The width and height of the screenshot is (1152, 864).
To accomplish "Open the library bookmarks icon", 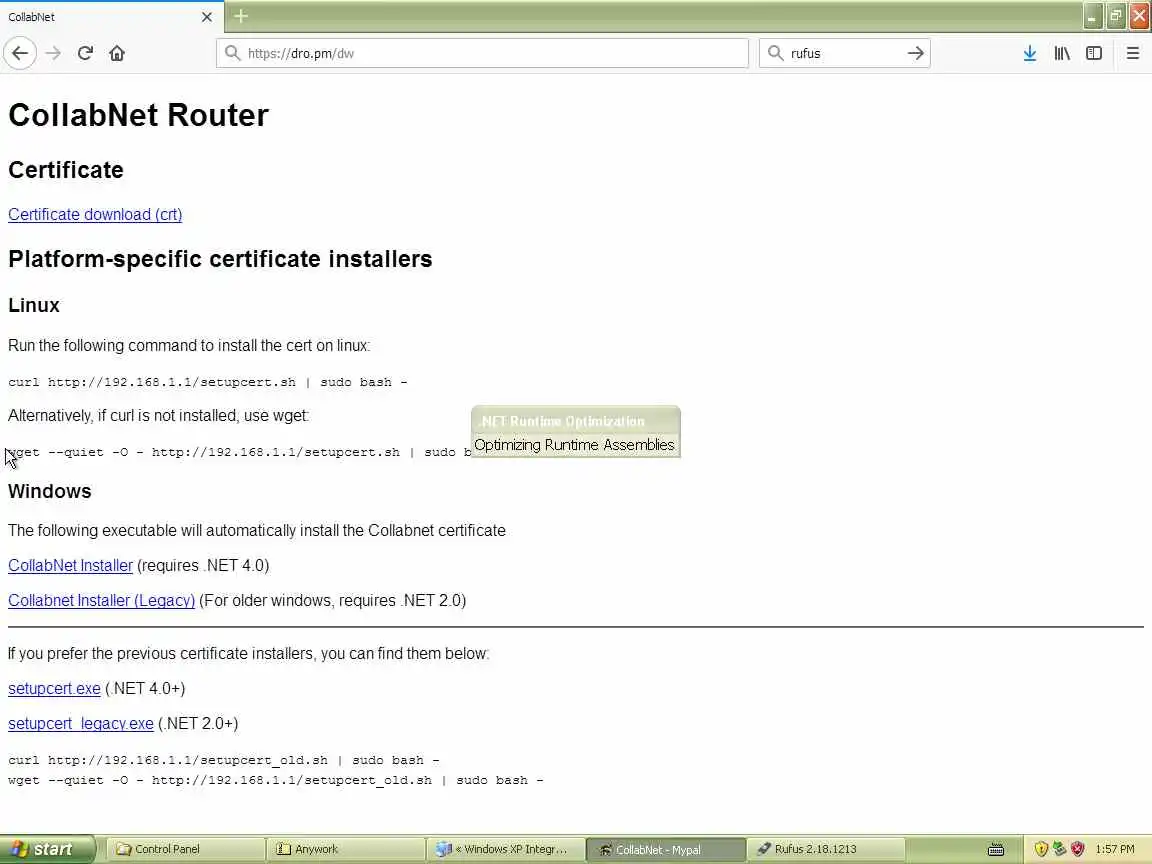I will (x=1062, y=53).
